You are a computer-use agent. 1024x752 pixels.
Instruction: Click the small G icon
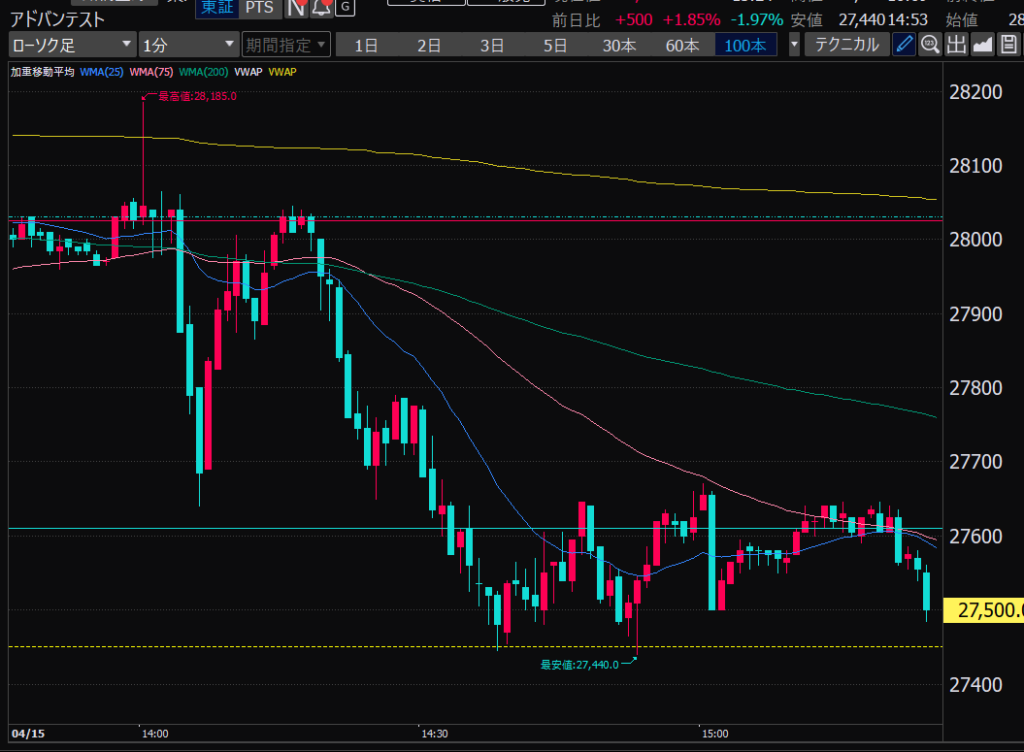click(344, 7)
